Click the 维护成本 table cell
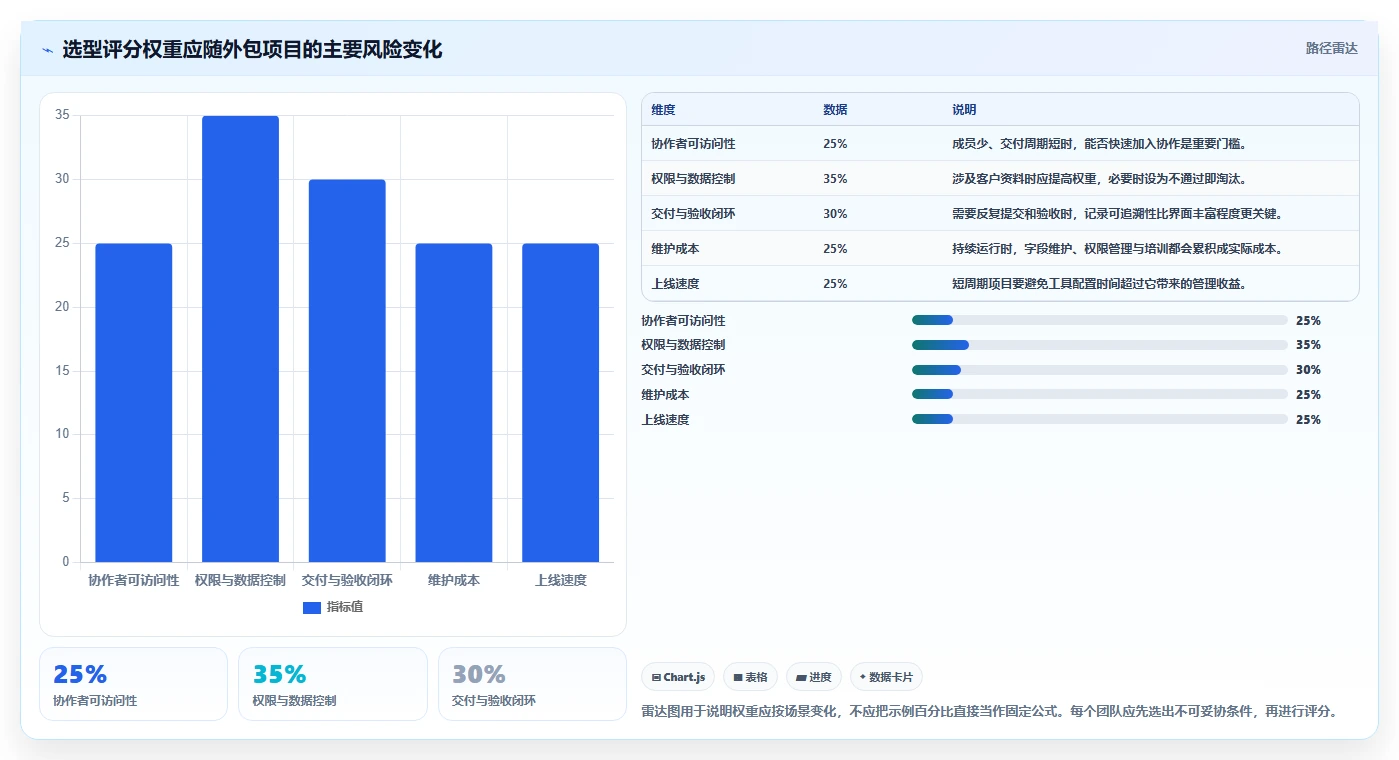Screen dimensions: 1399x760 point(675,249)
